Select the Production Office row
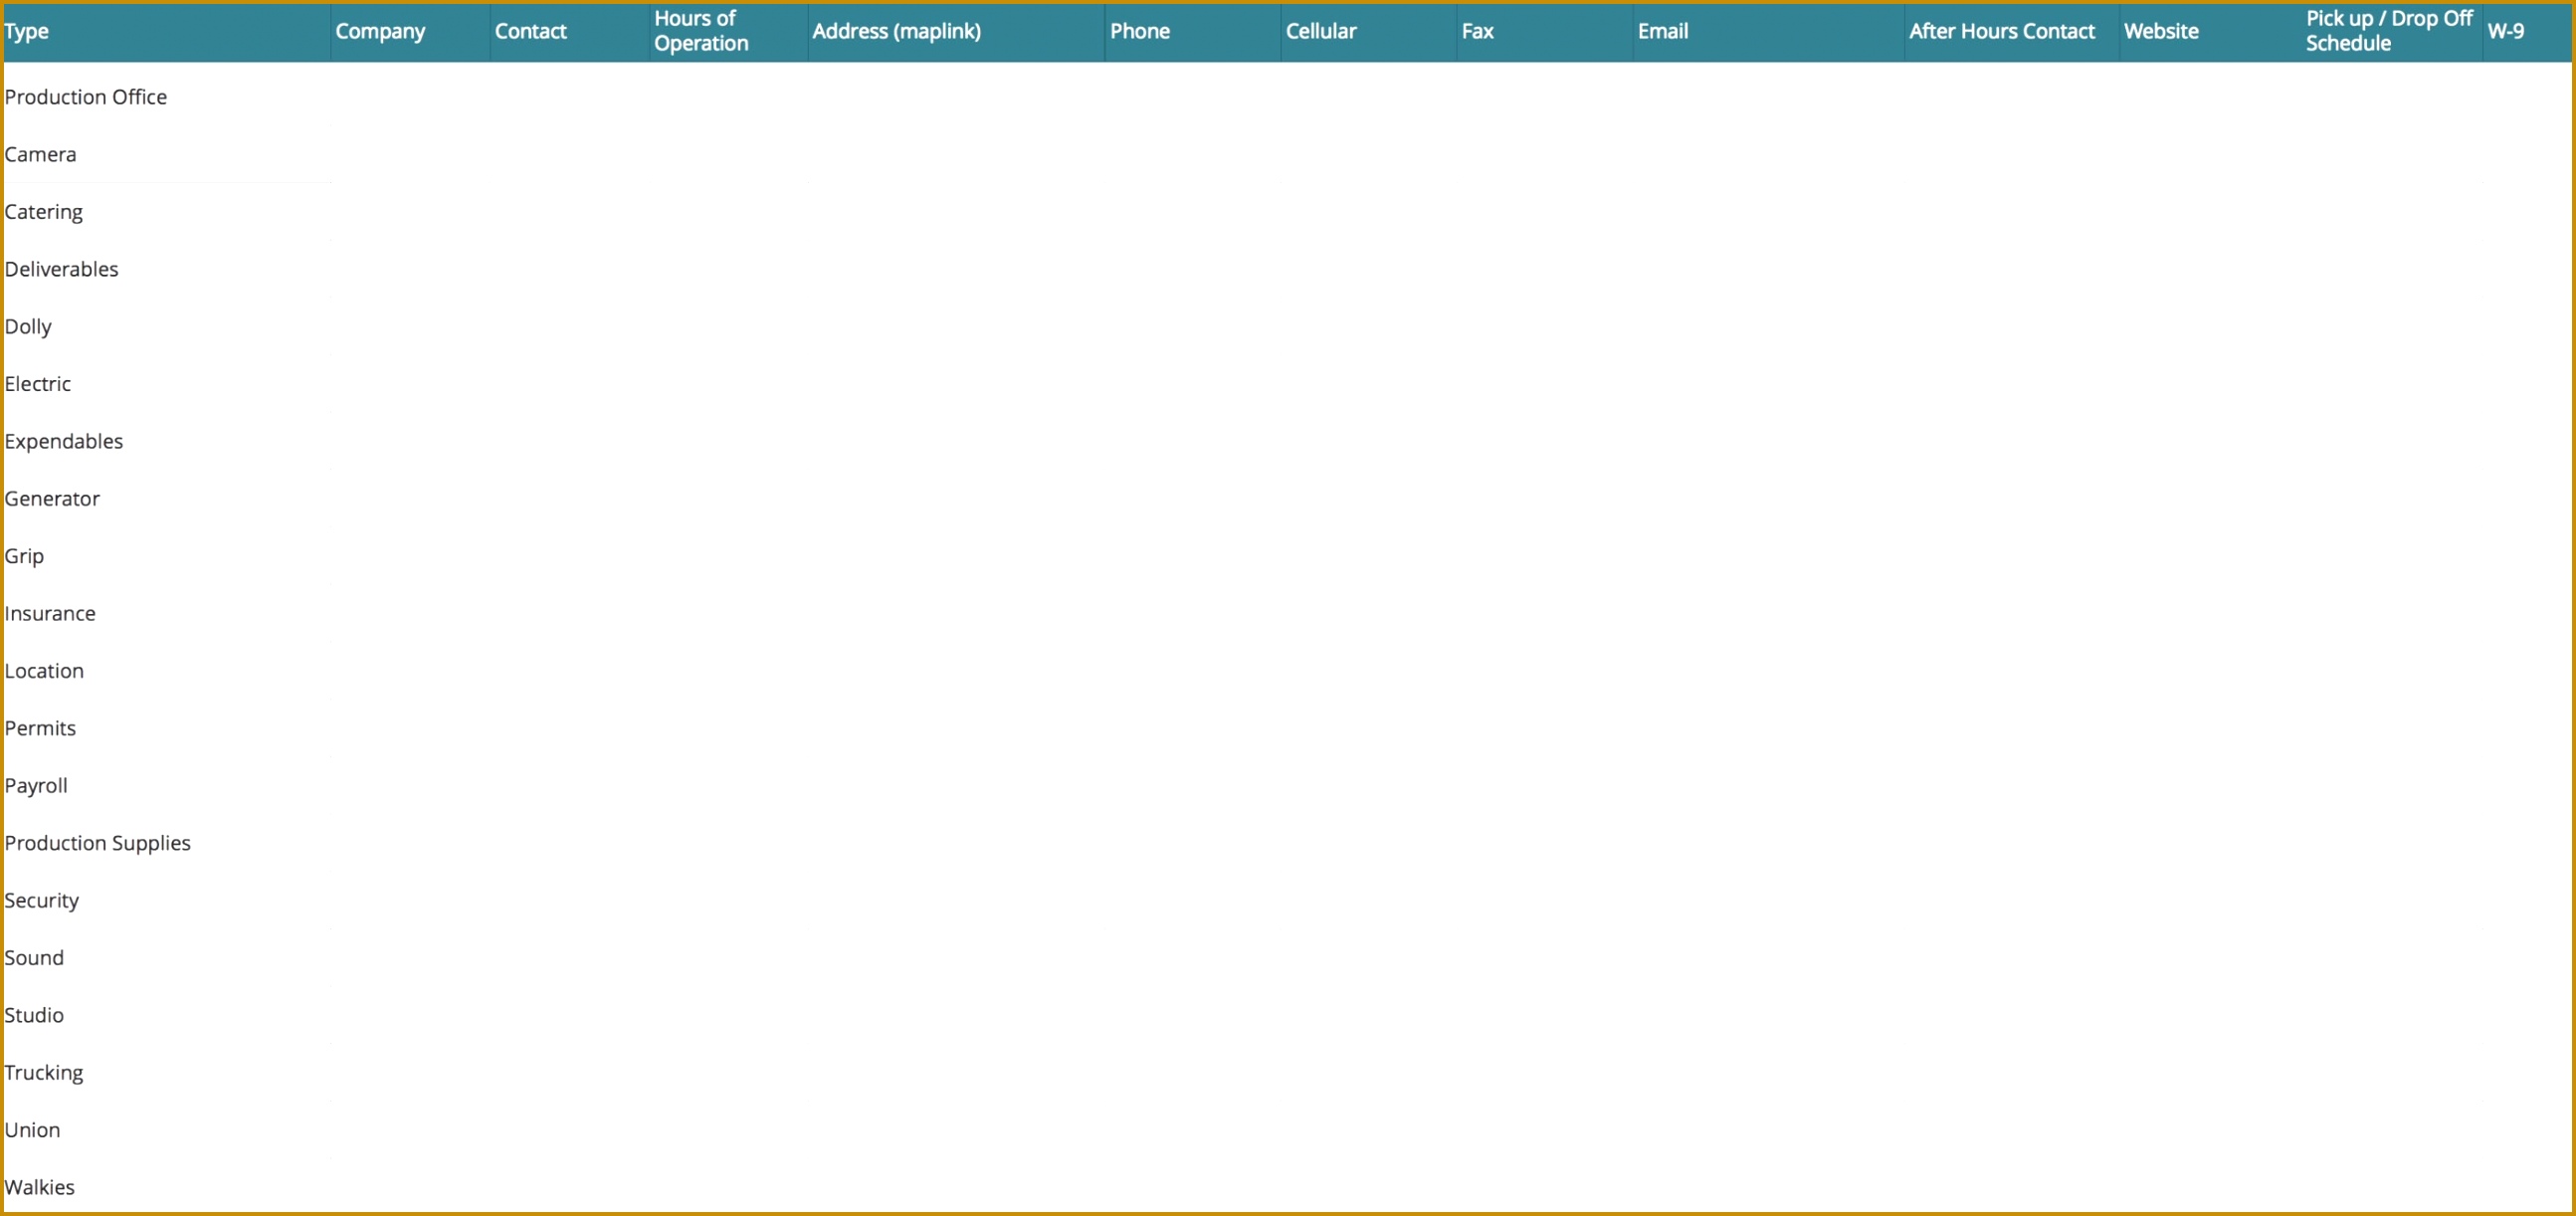The image size is (2576, 1216). (86, 96)
